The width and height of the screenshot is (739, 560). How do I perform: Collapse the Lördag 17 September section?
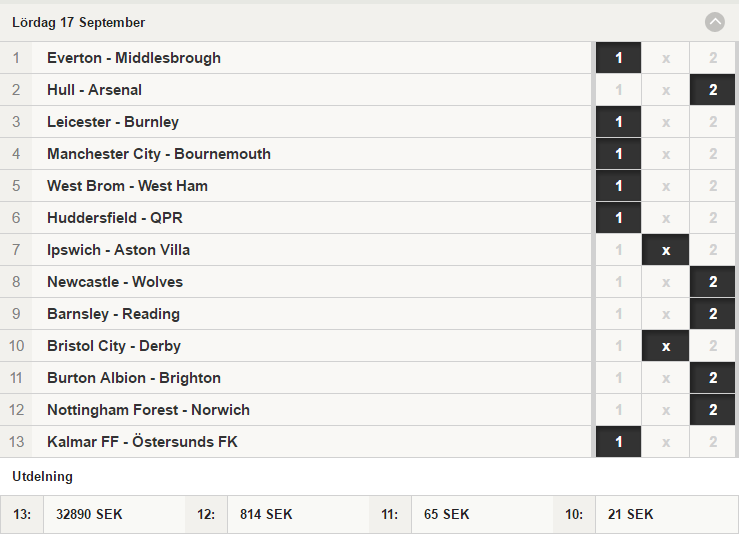pyautogui.click(x=714, y=22)
